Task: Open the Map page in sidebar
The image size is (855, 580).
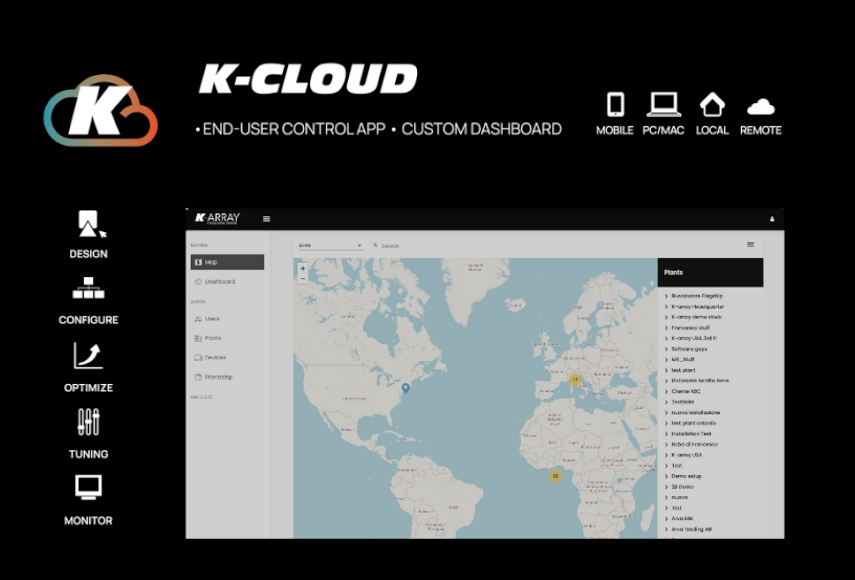Action: (227, 262)
